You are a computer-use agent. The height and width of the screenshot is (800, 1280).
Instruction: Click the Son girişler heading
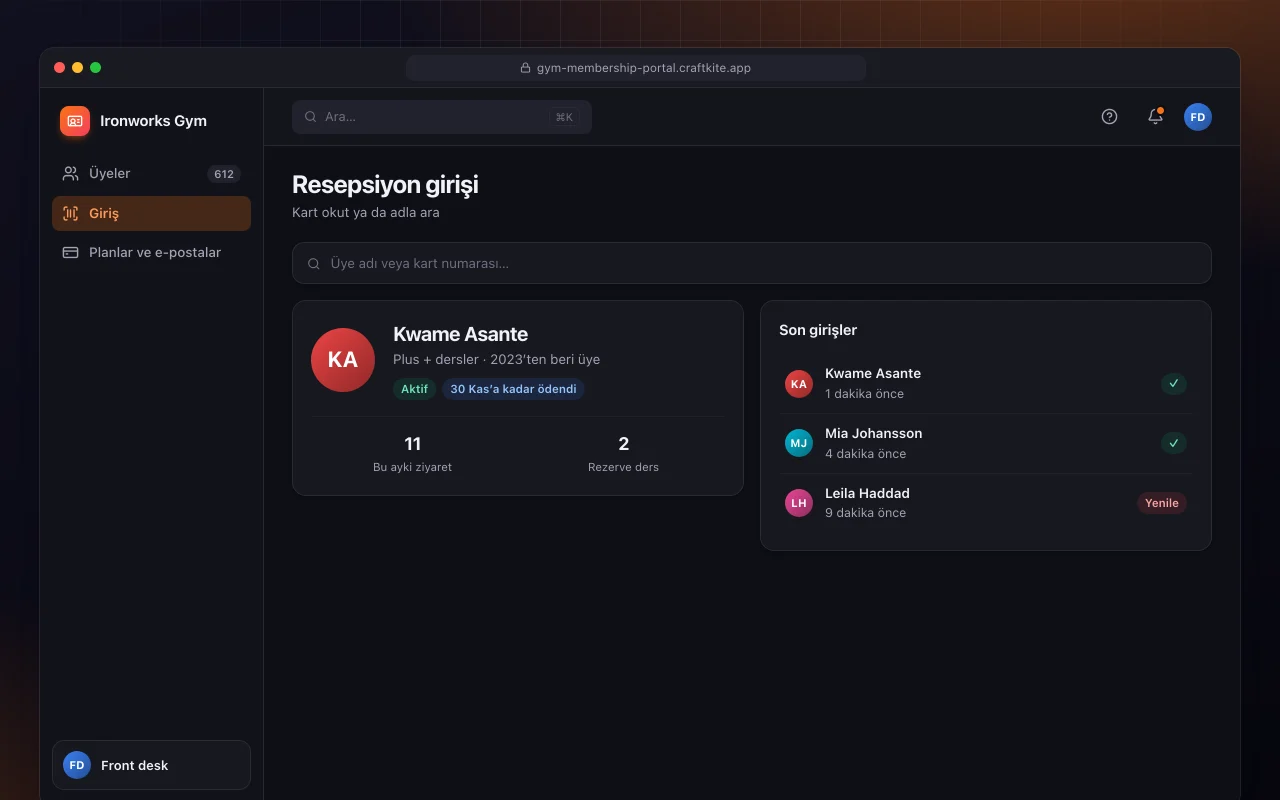coord(818,330)
